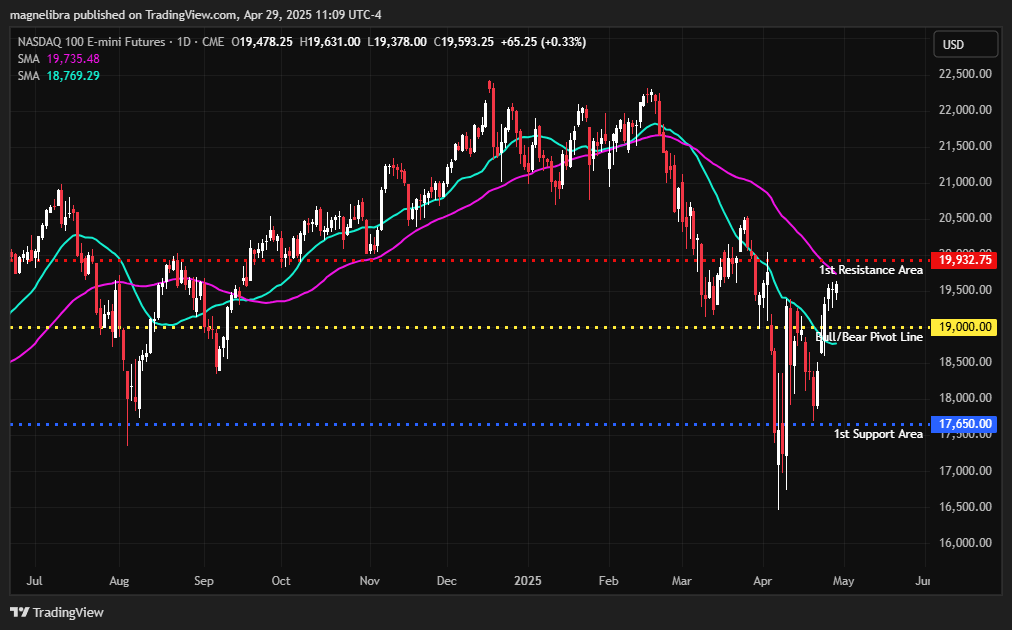Click the '1st Support Area' annotation text

tap(878, 434)
